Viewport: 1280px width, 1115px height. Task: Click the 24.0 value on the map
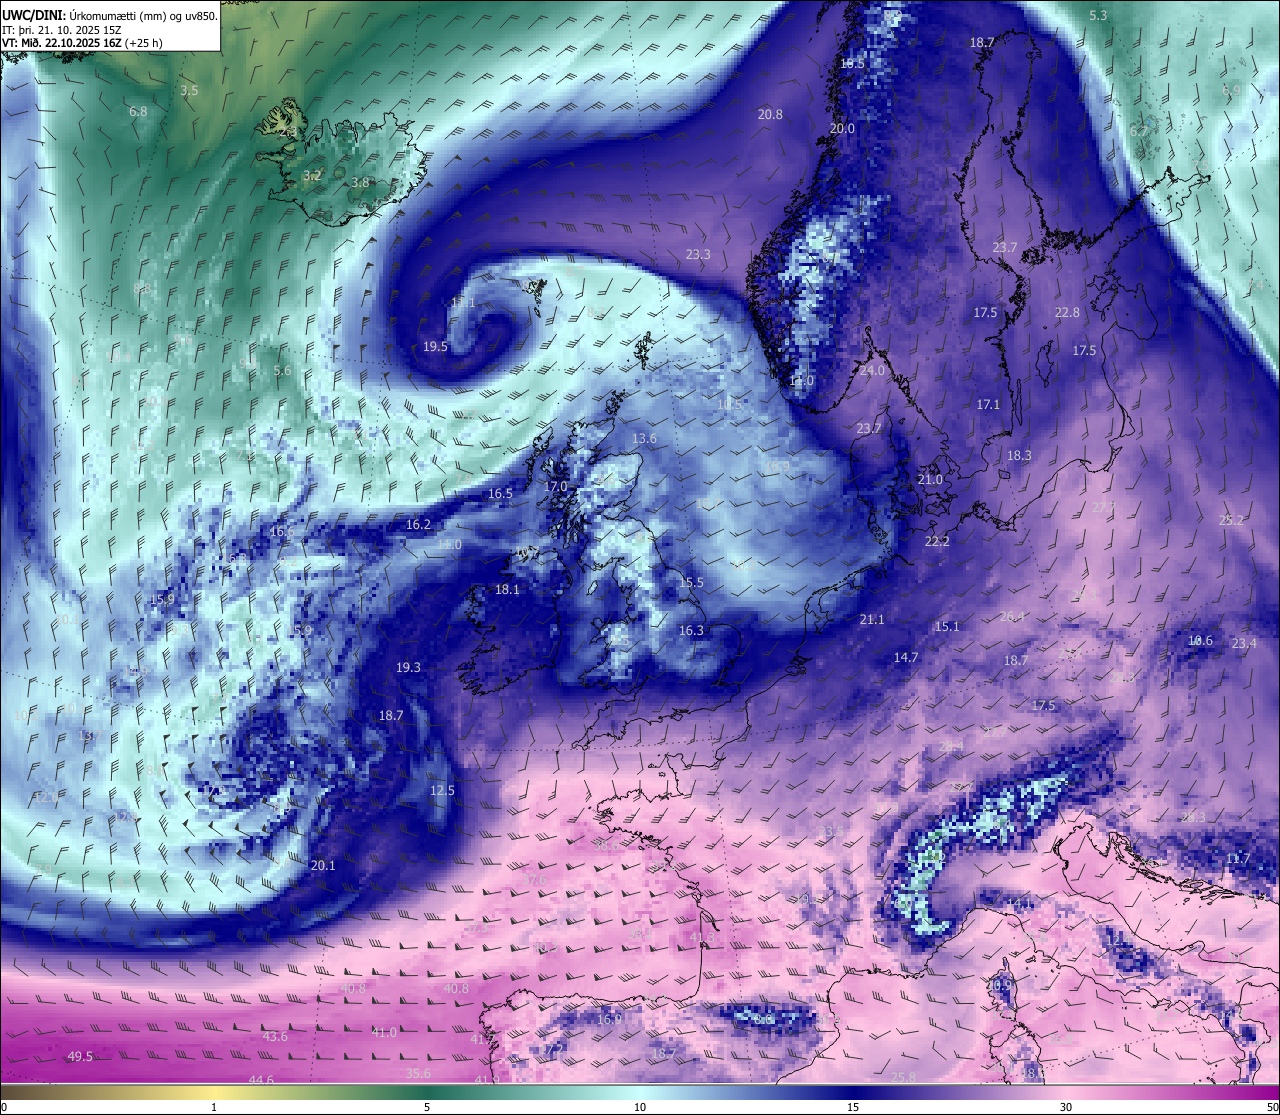872,371
